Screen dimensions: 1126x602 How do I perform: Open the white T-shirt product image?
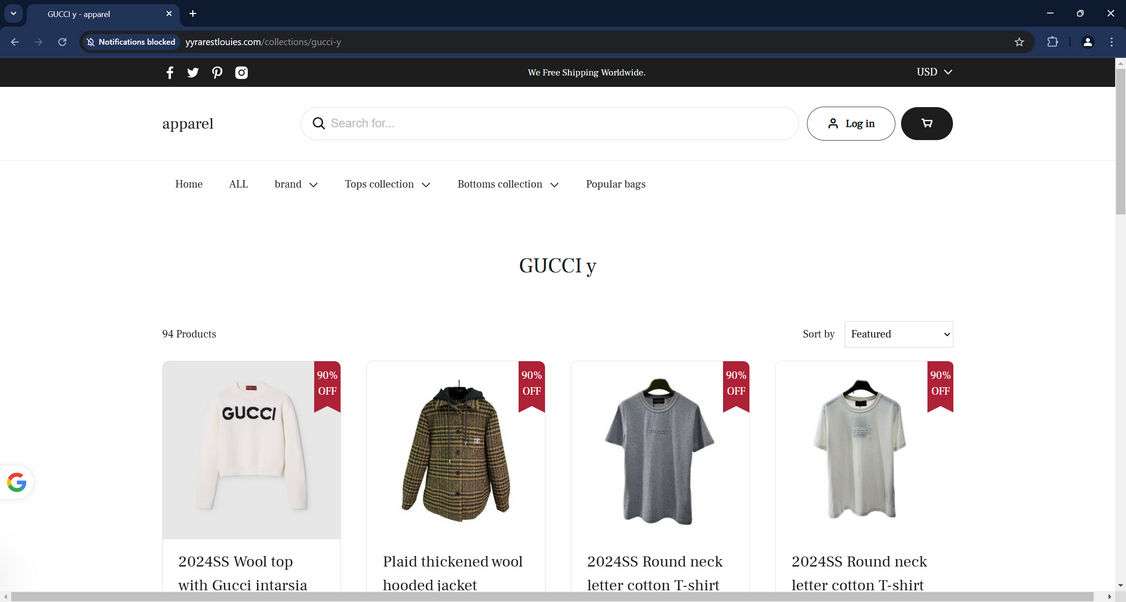(864, 450)
